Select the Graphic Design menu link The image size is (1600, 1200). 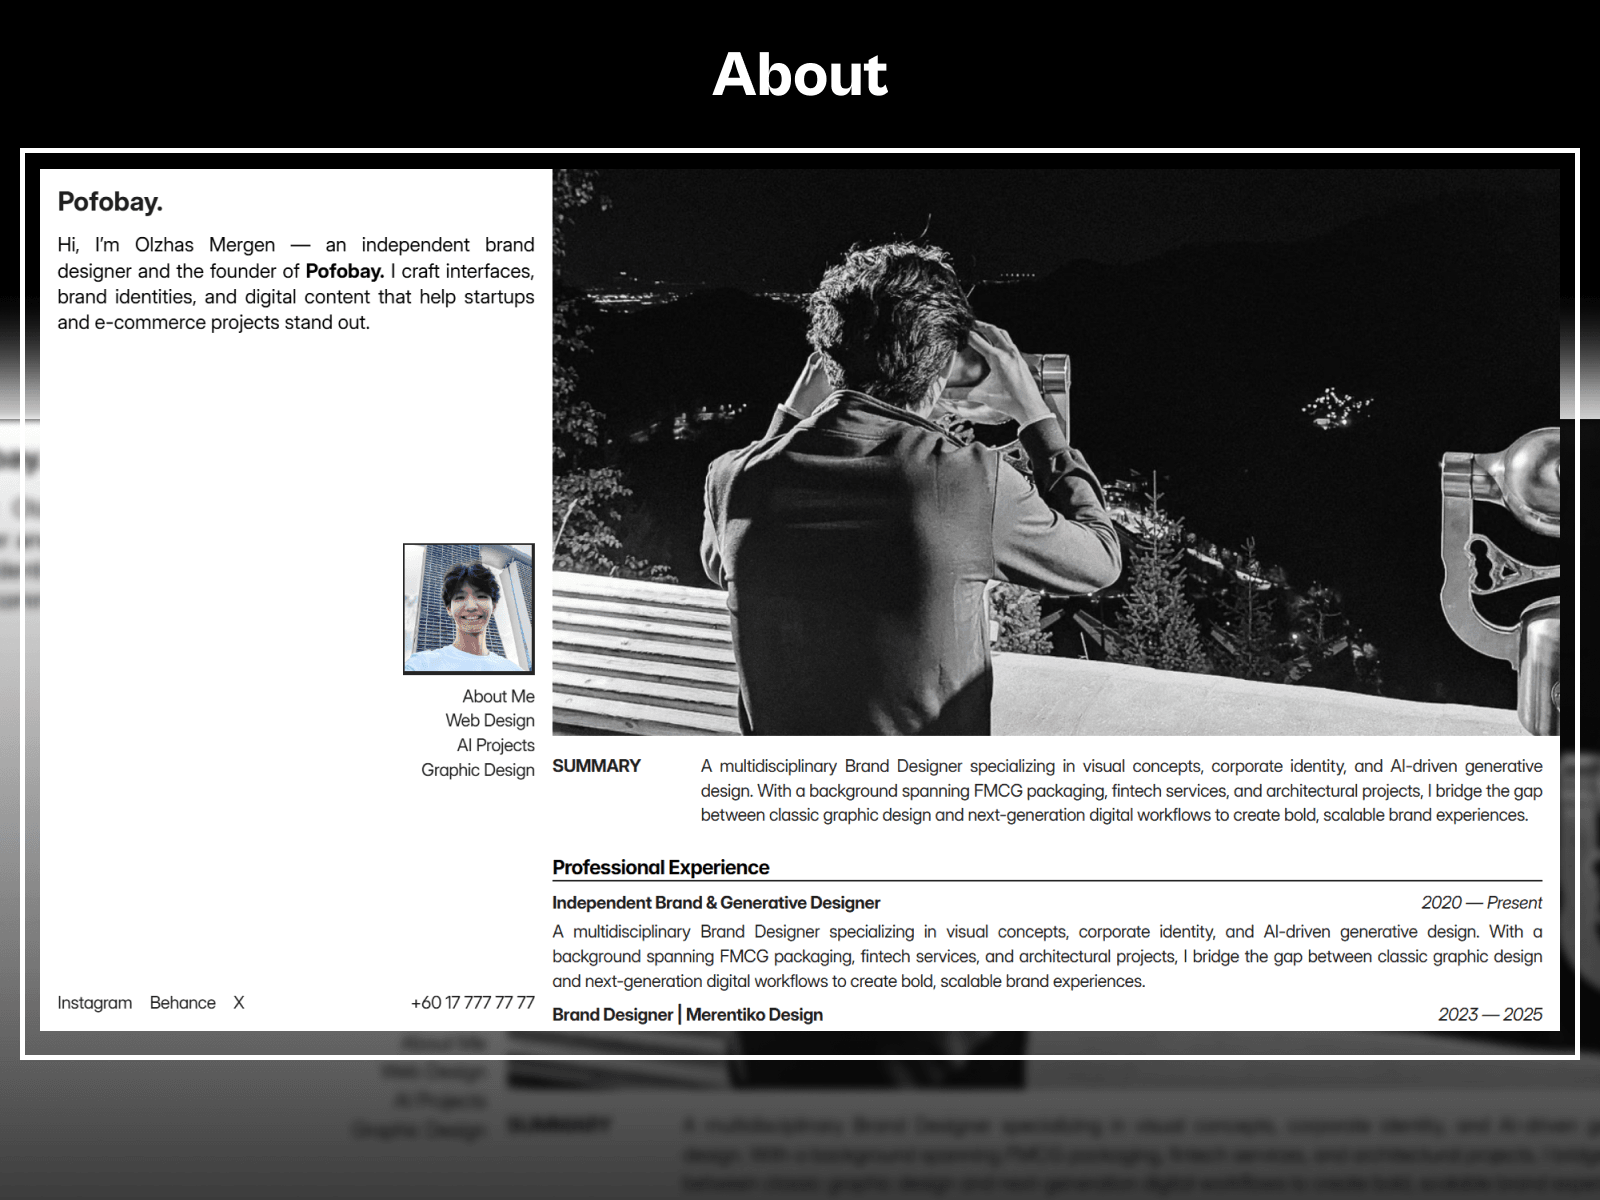point(478,770)
